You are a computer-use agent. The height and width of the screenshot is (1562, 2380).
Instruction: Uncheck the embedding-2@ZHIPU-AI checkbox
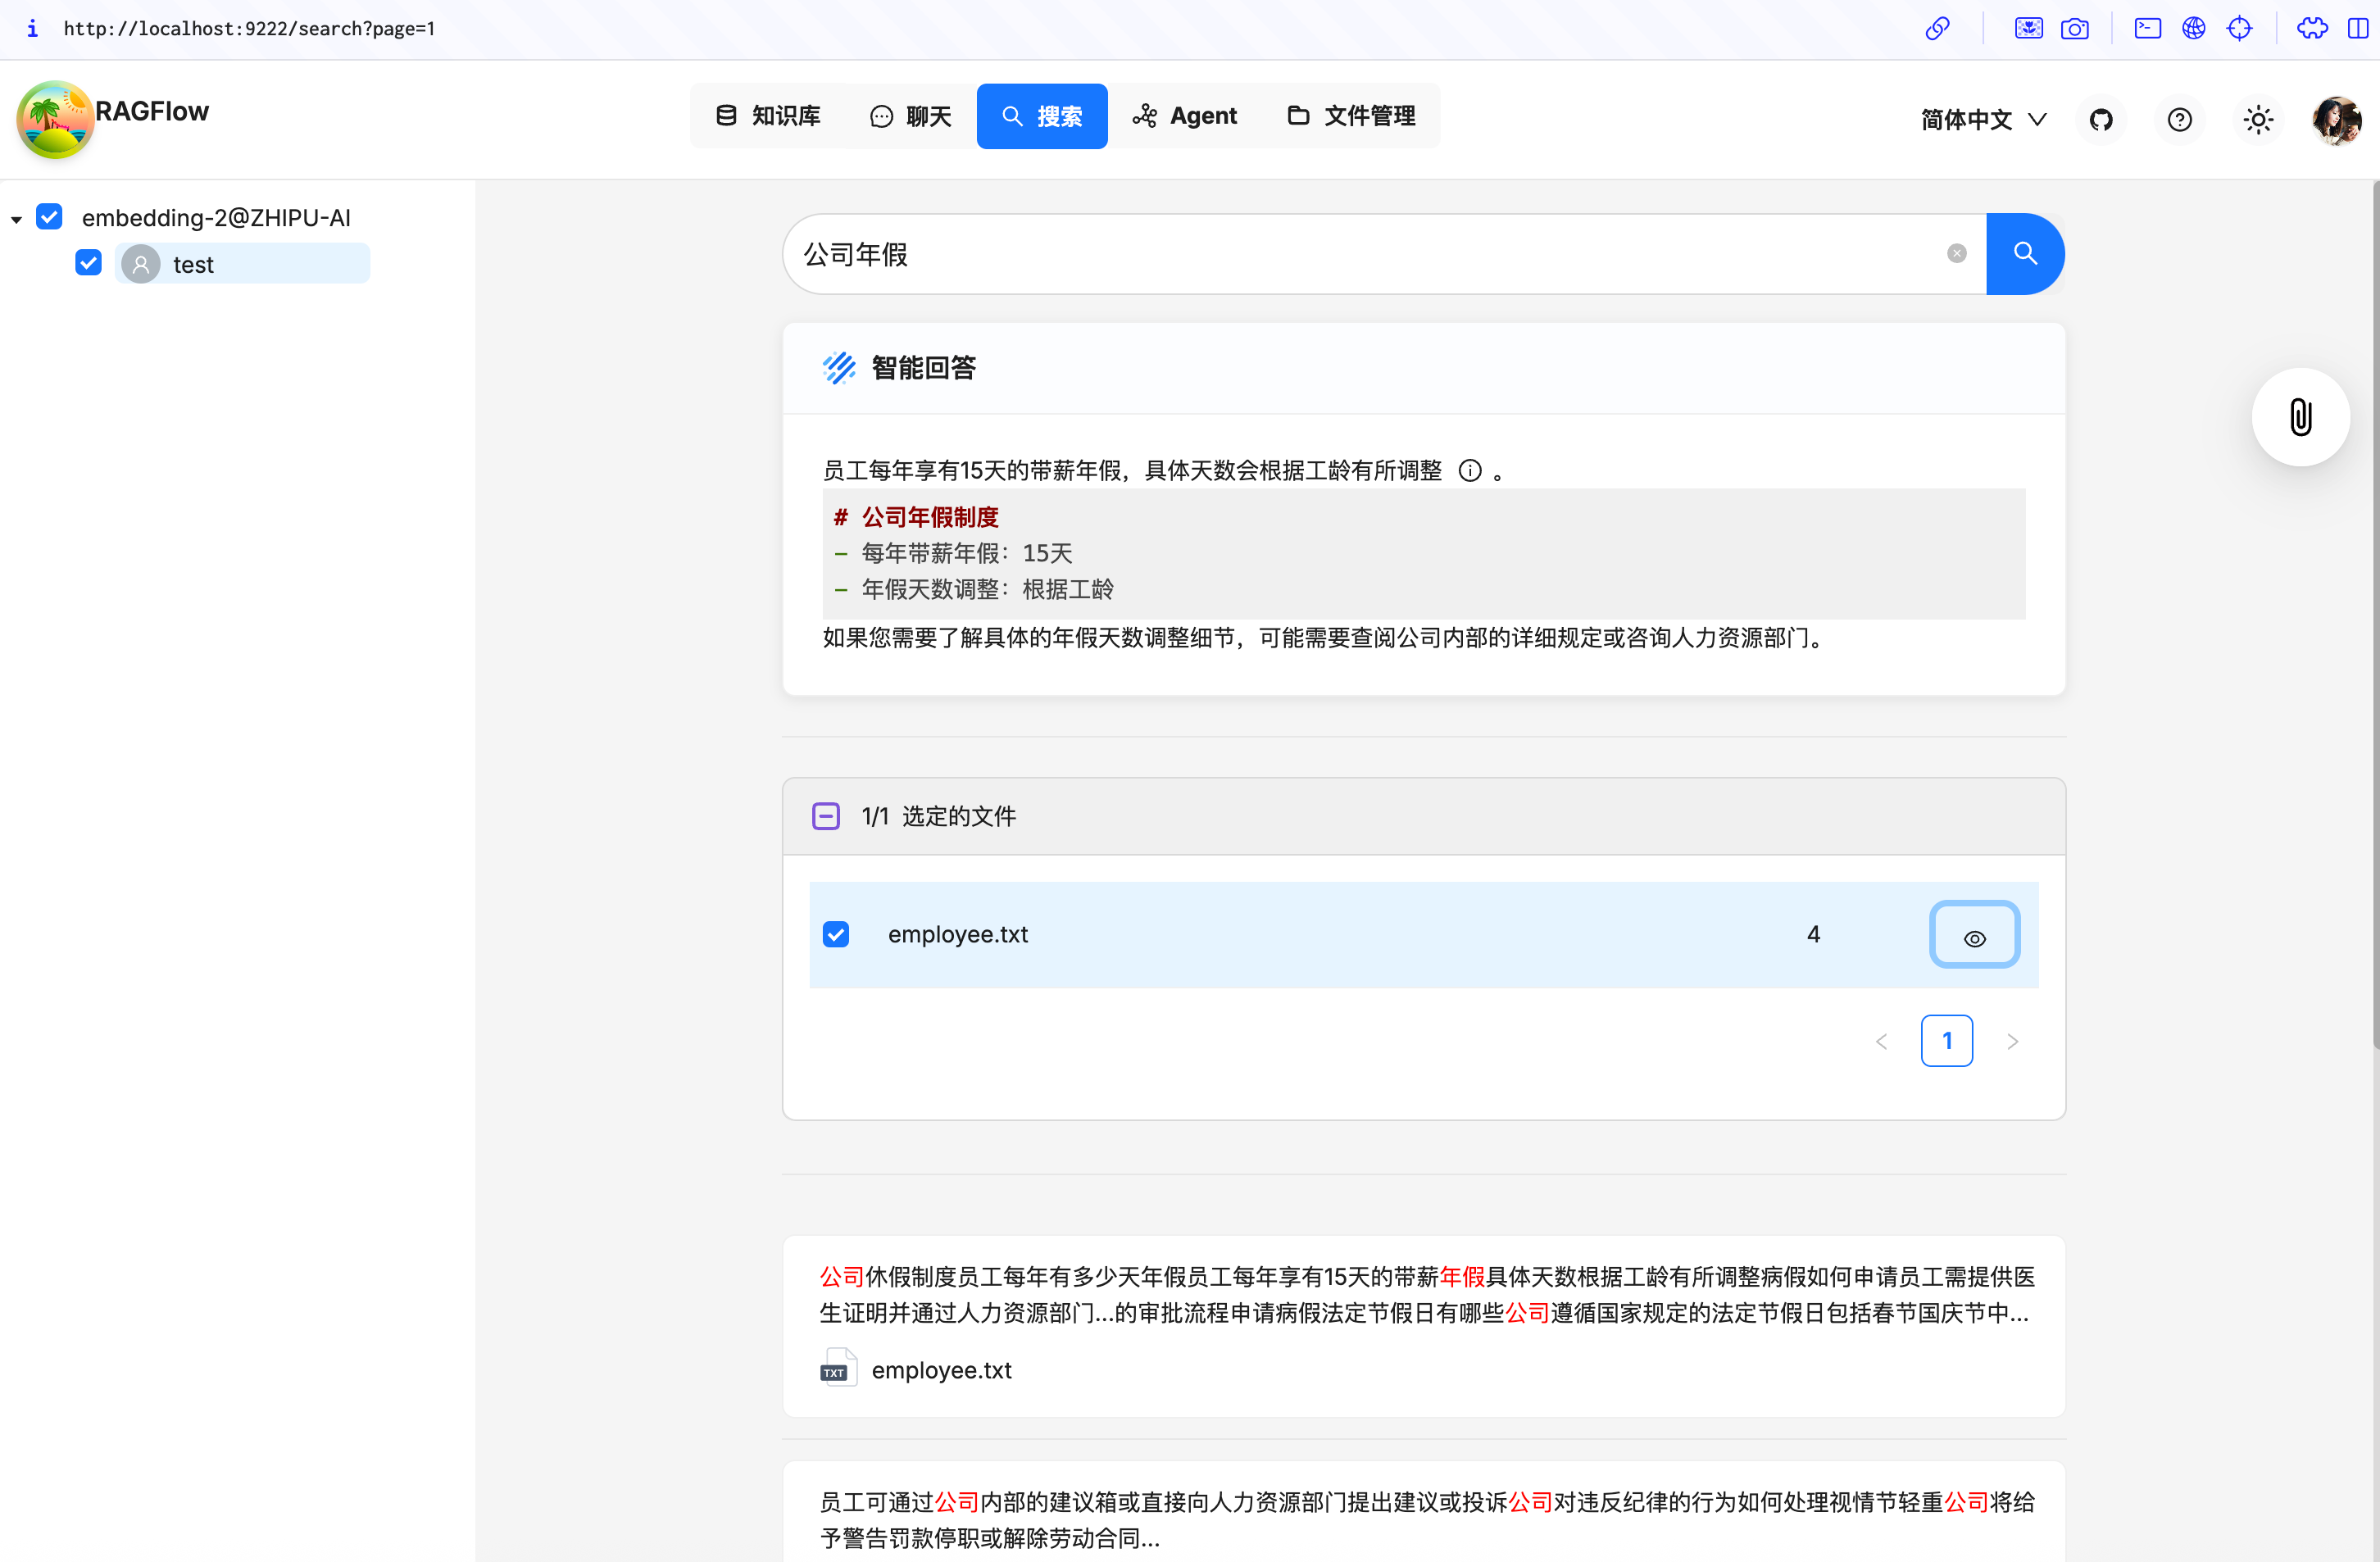[x=49, y=217]
